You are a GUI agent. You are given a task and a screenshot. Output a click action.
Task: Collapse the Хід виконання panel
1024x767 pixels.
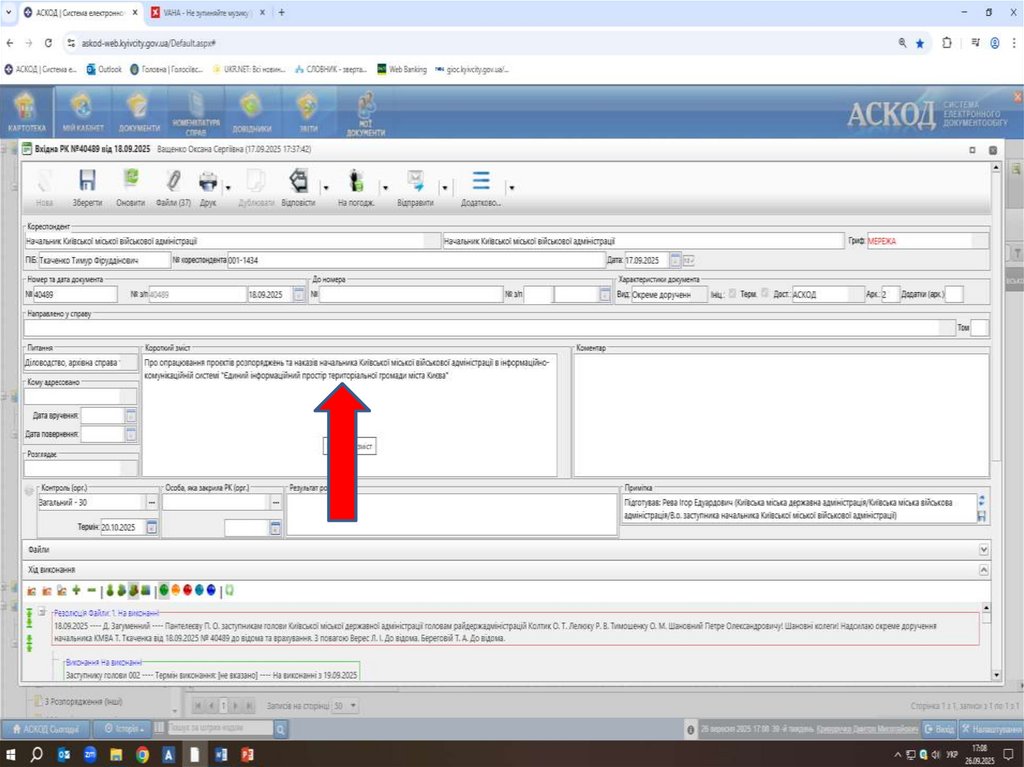pos(984,570)
